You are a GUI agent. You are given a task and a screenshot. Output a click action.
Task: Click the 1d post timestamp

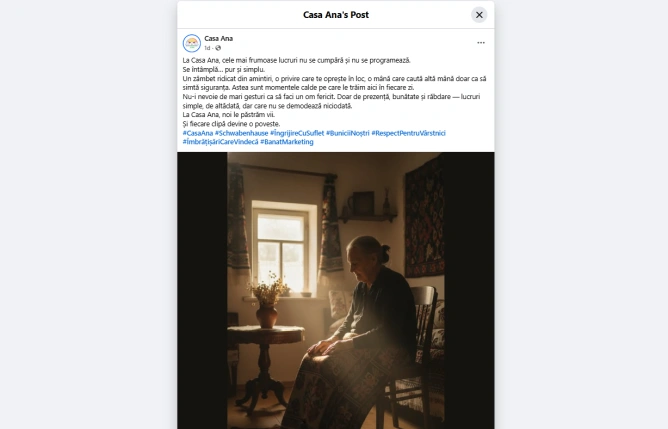tap(207, 48)
